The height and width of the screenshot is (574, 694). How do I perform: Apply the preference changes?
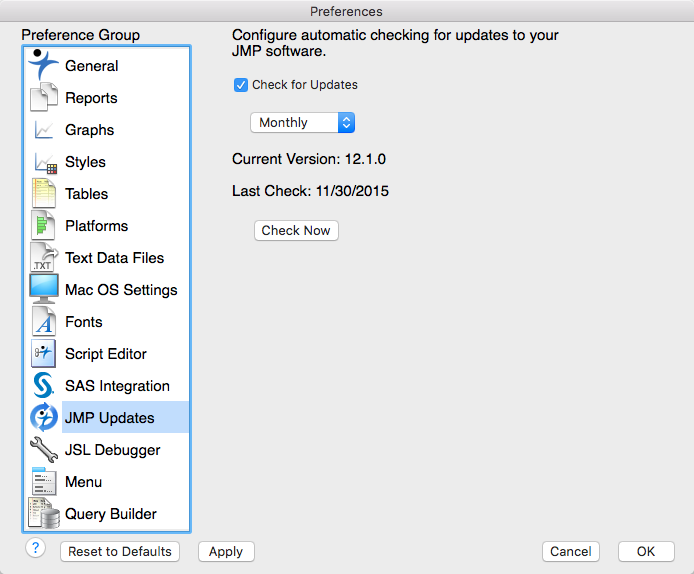coord(226,552)
